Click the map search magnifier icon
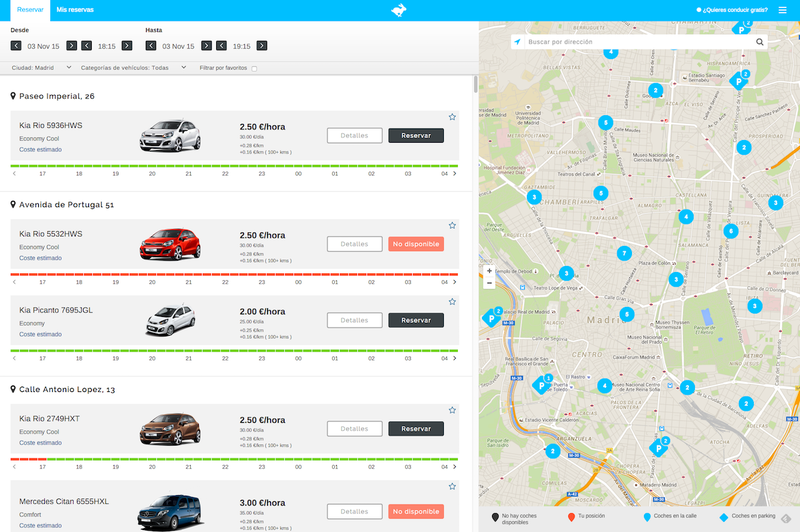 [x=759, y=42]
